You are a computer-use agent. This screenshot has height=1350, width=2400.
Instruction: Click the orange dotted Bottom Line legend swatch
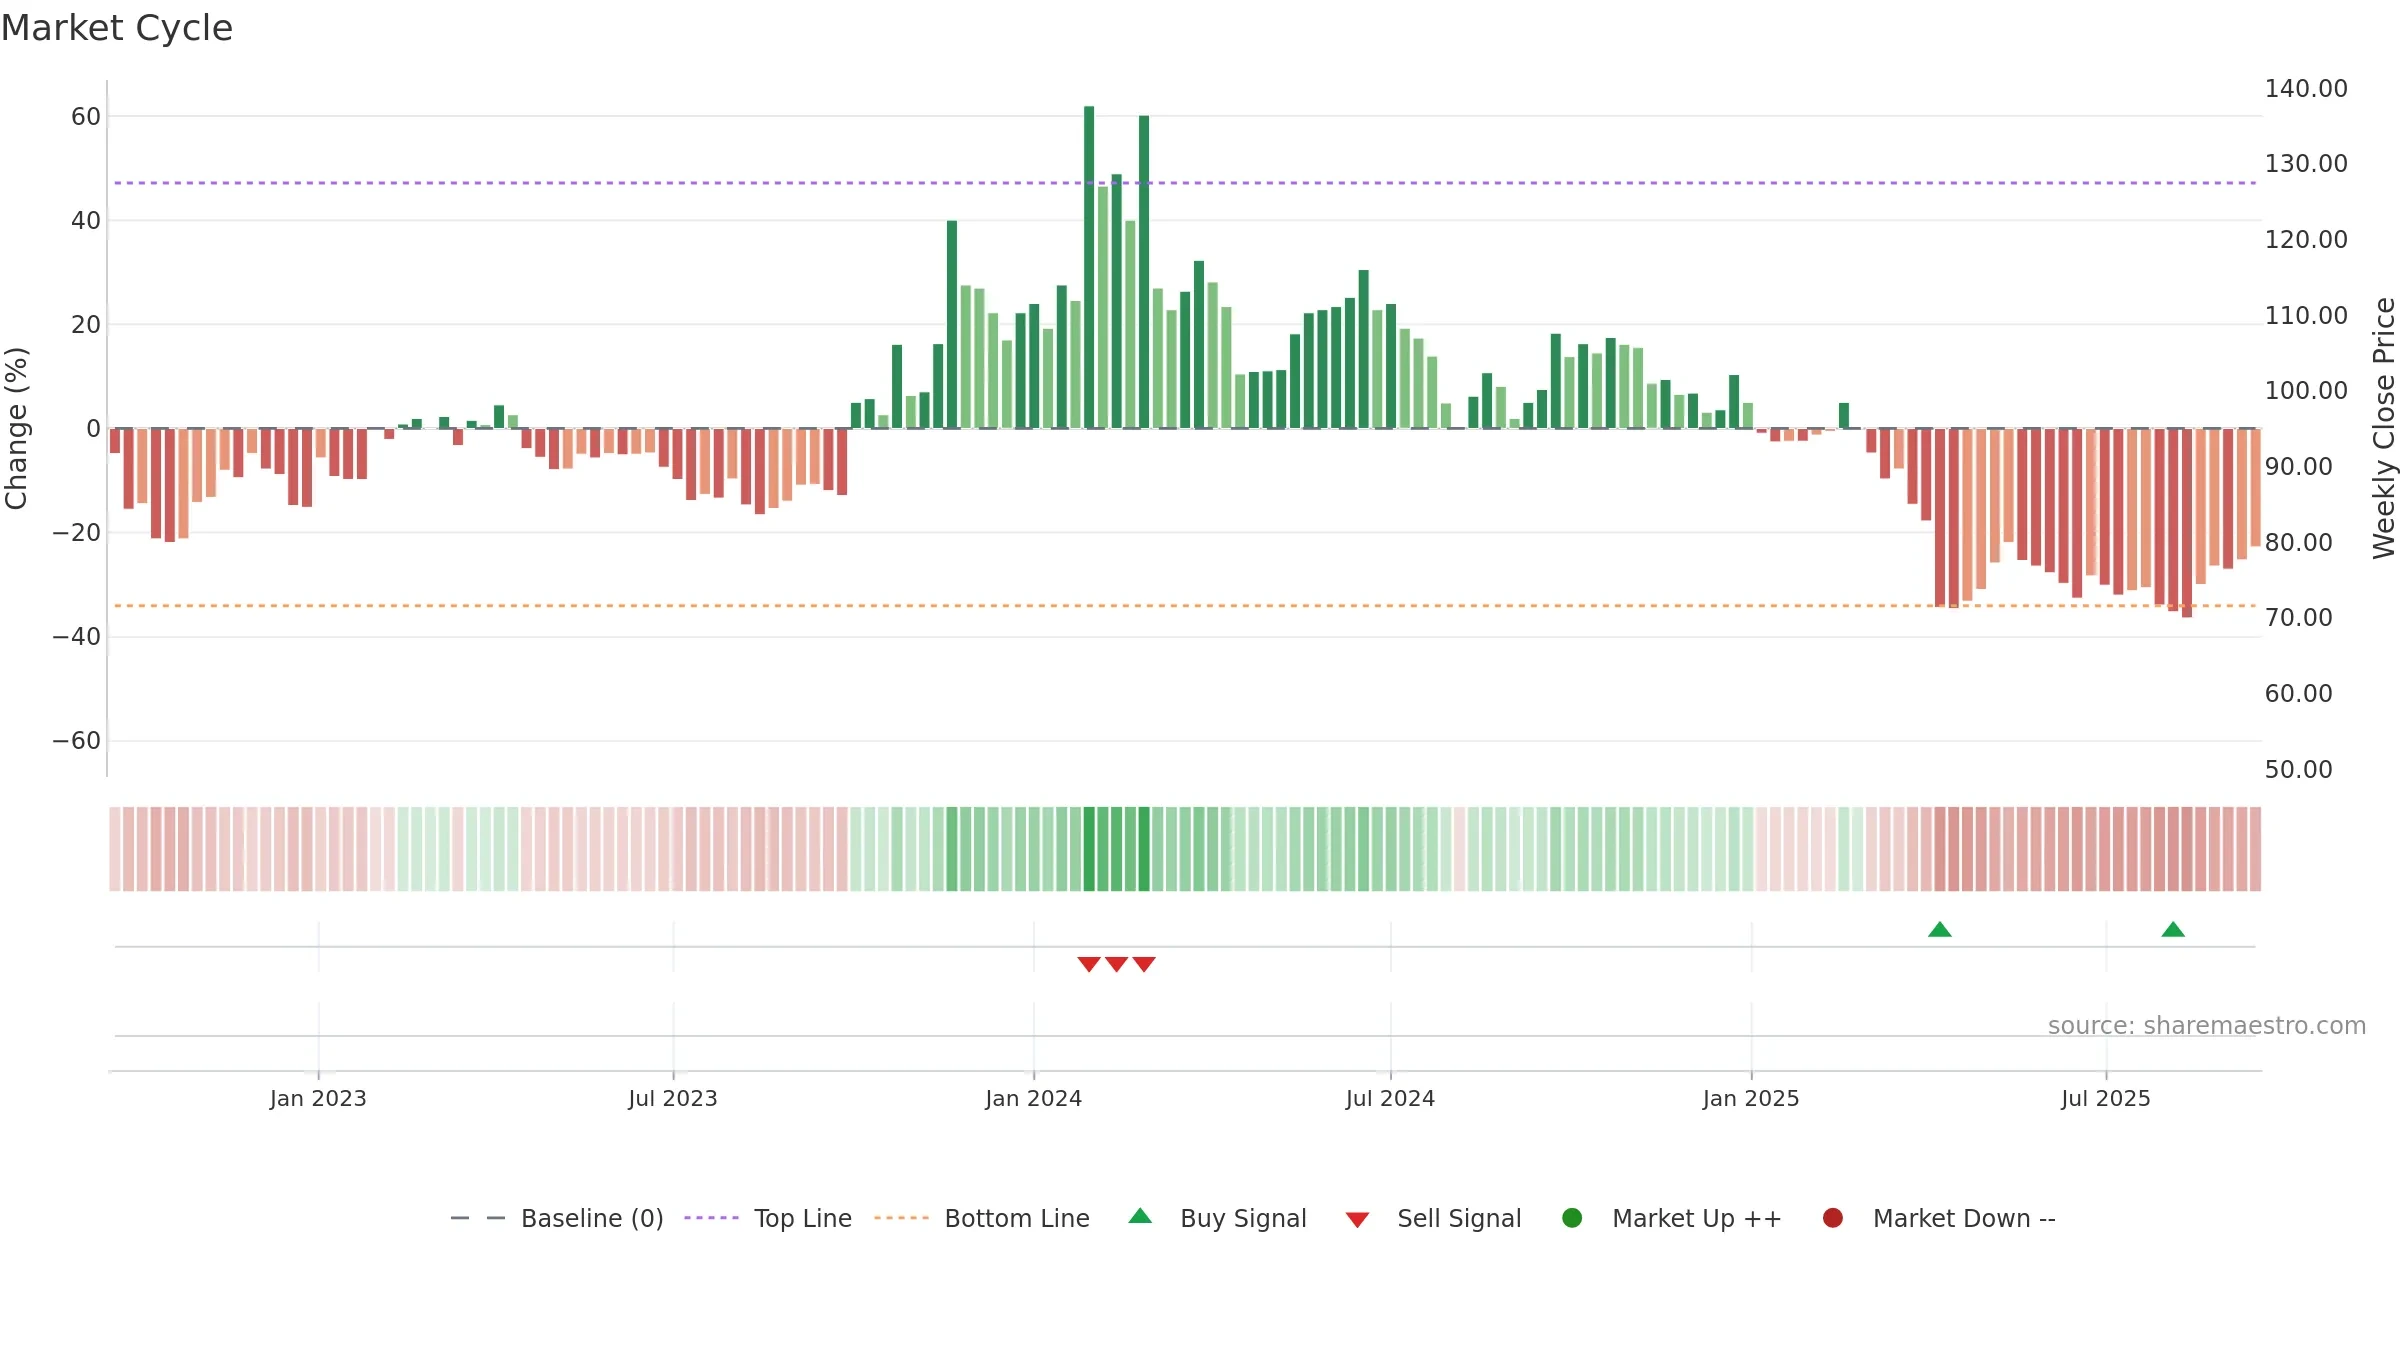(x=901, y=1218)
